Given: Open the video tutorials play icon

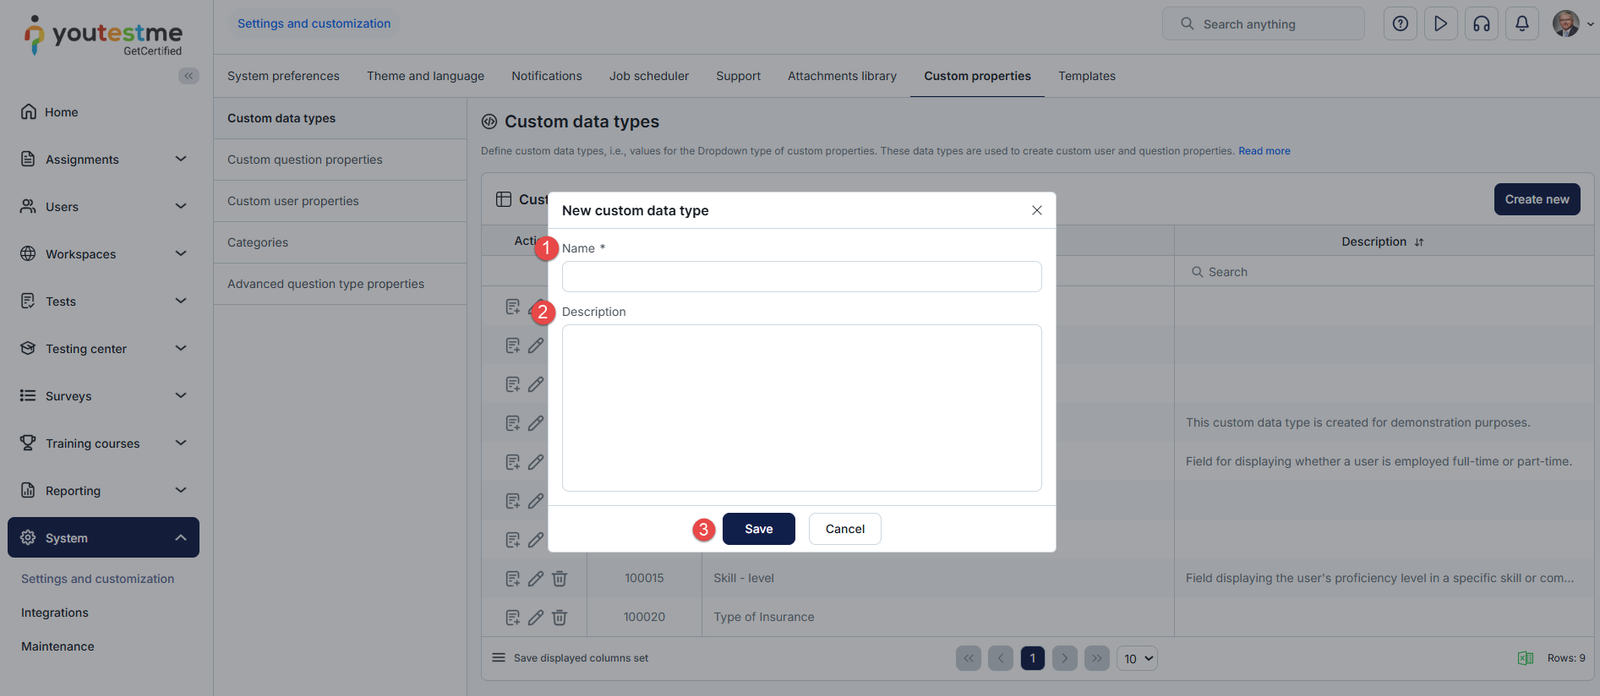Looking at the screenshot, I should click(x=1440, y=24).
